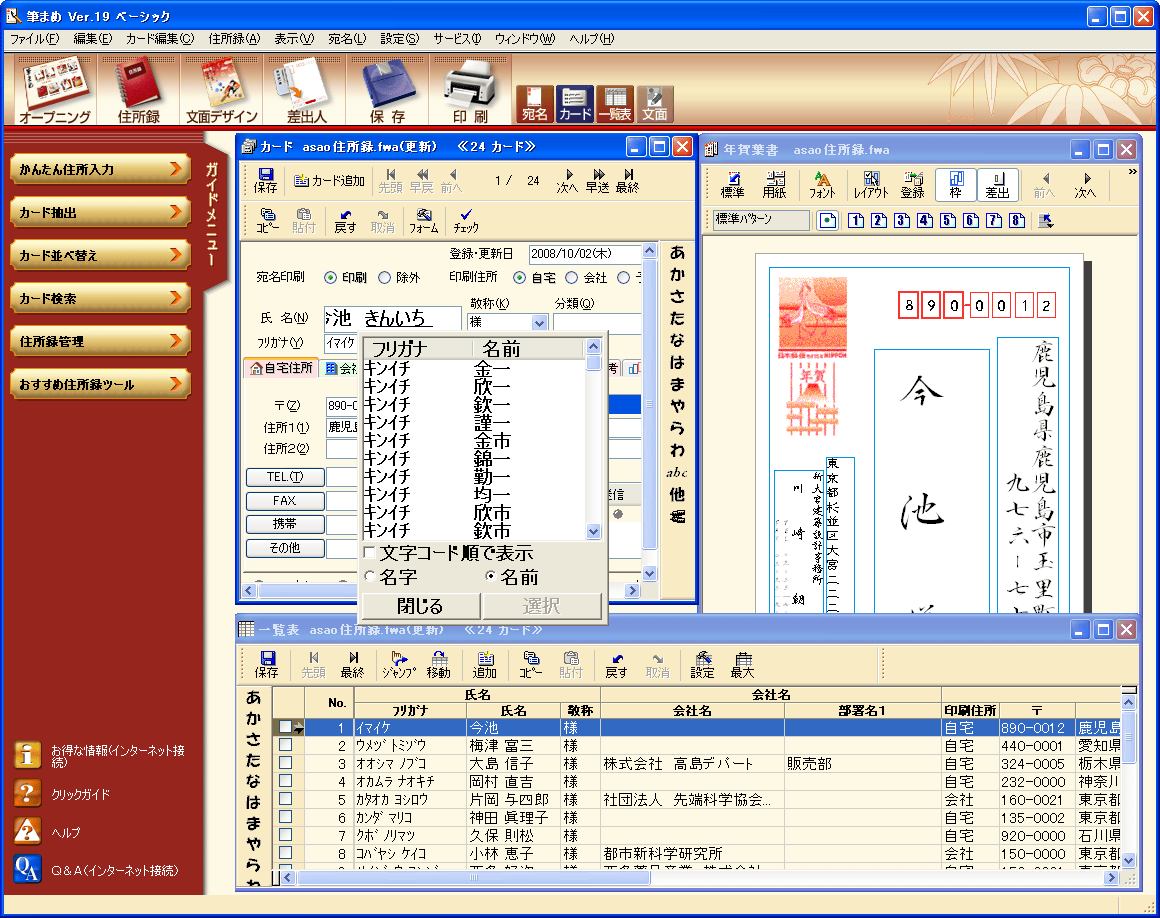Expand the 年賀葉書 toolbar overflow chevron
Image resolution: width=1160 pixels, height=918 pixels.
[x=1132, y=172]
